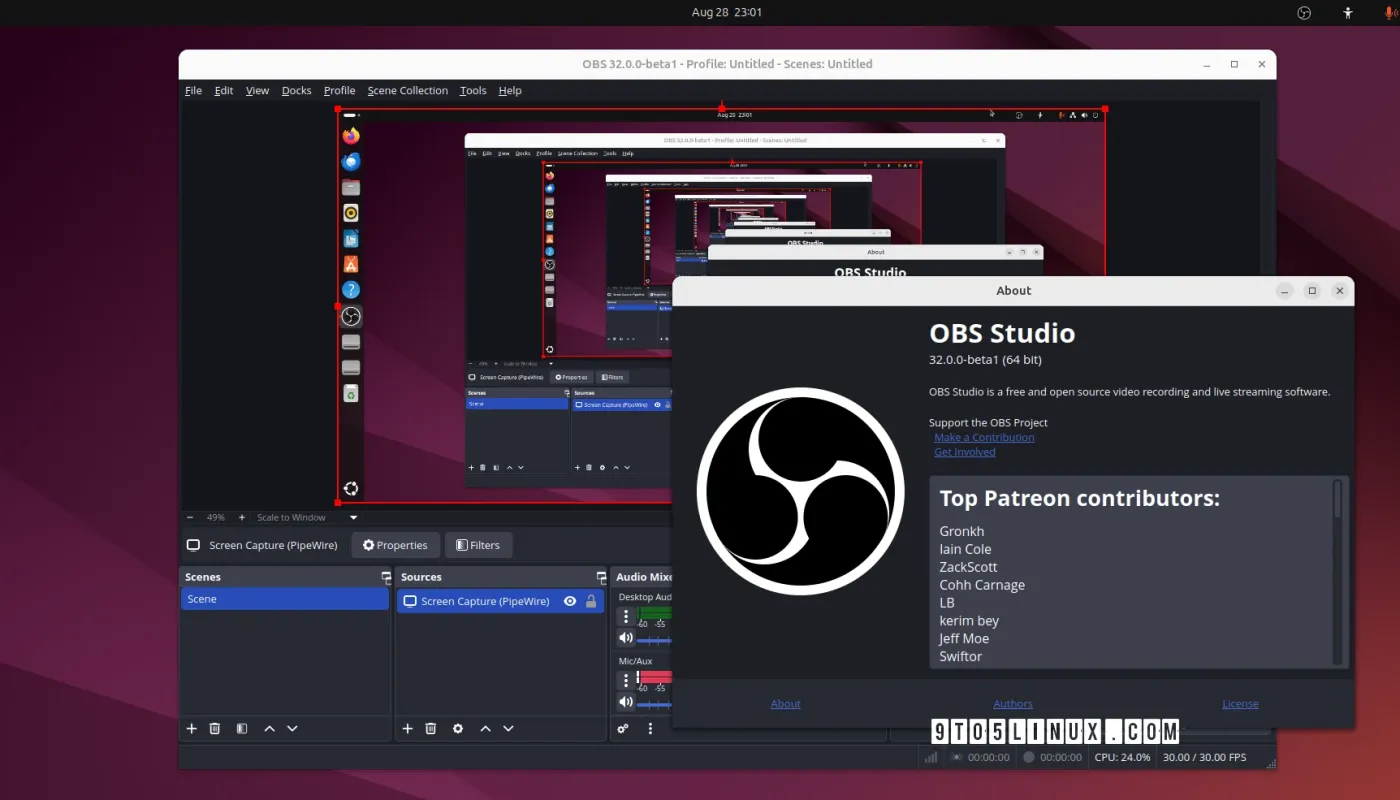The height and width of the screenshot is (800, 1400).
Task: Open the Scene Collection menu
Action: click(x=407, y=90)
